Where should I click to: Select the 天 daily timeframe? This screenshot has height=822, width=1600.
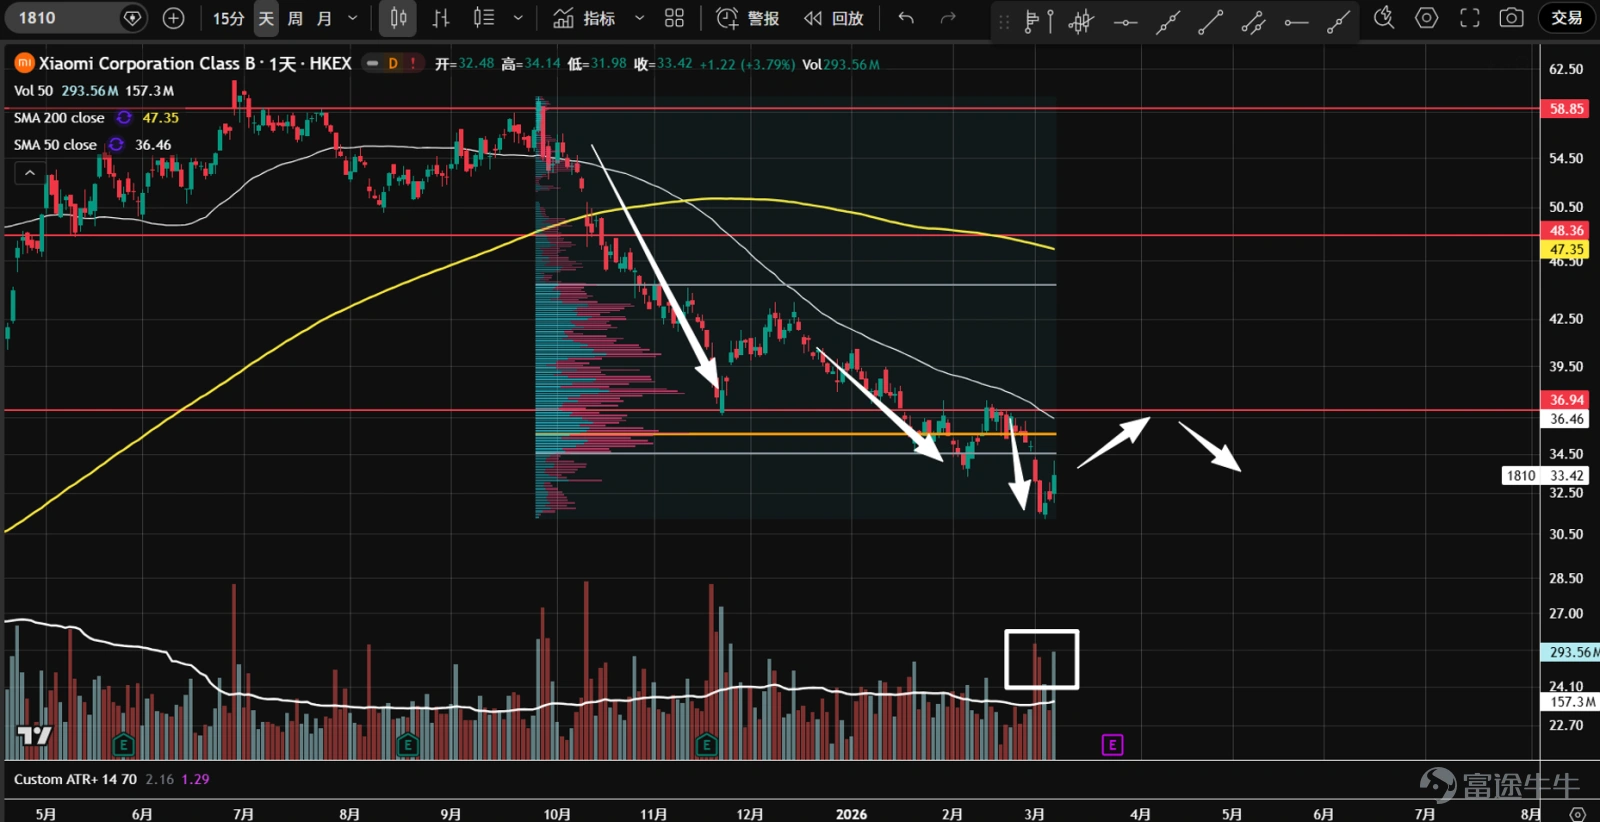click(266, 18)
